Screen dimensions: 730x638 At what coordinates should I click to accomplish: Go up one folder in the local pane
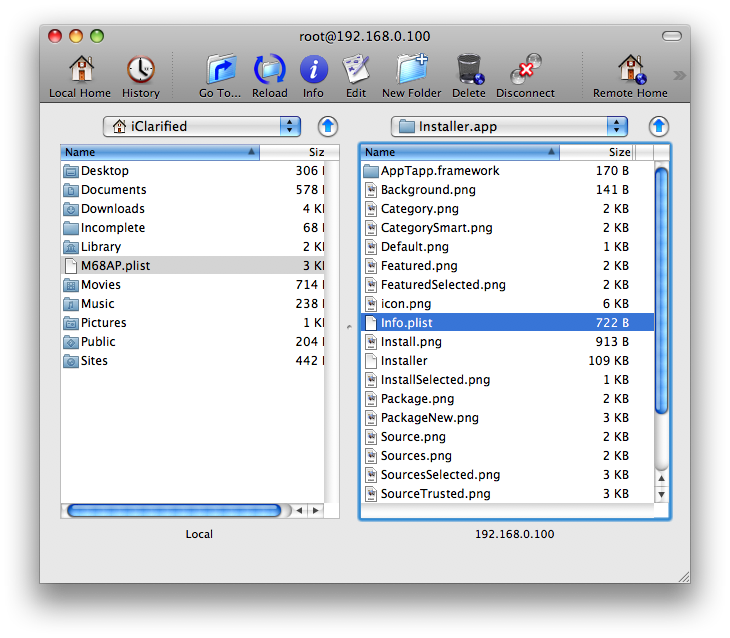pyautogui.click(x=328, y=127)
